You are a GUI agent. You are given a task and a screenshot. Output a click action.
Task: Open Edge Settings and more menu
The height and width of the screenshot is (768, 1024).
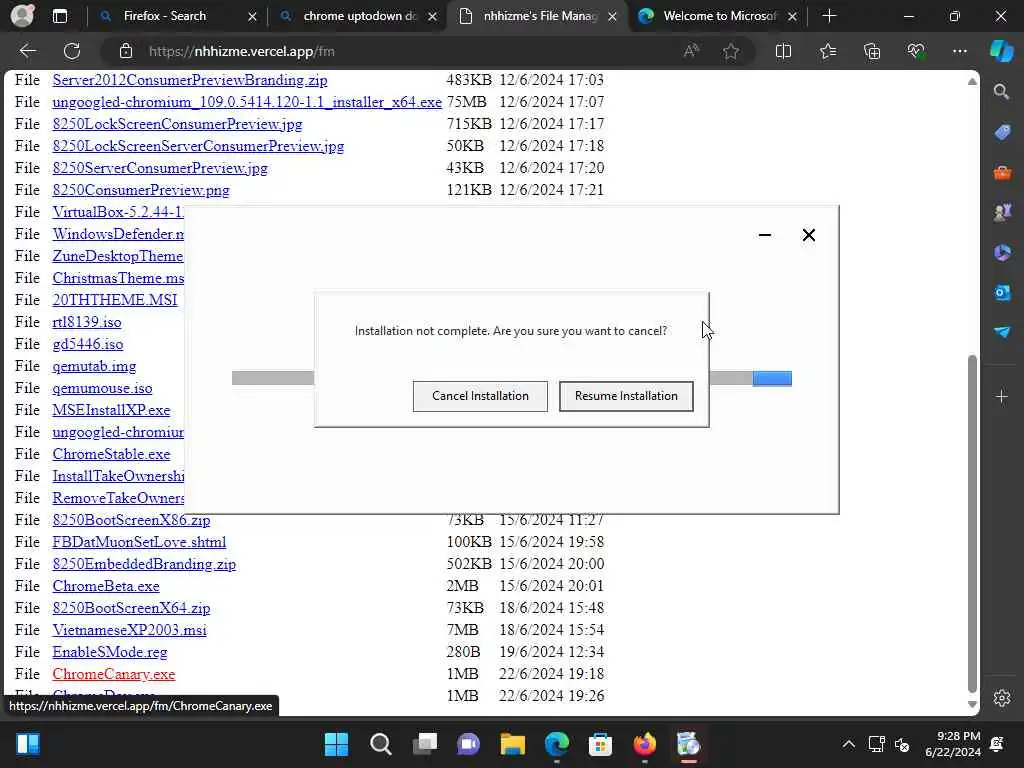[x=959, y=51]
